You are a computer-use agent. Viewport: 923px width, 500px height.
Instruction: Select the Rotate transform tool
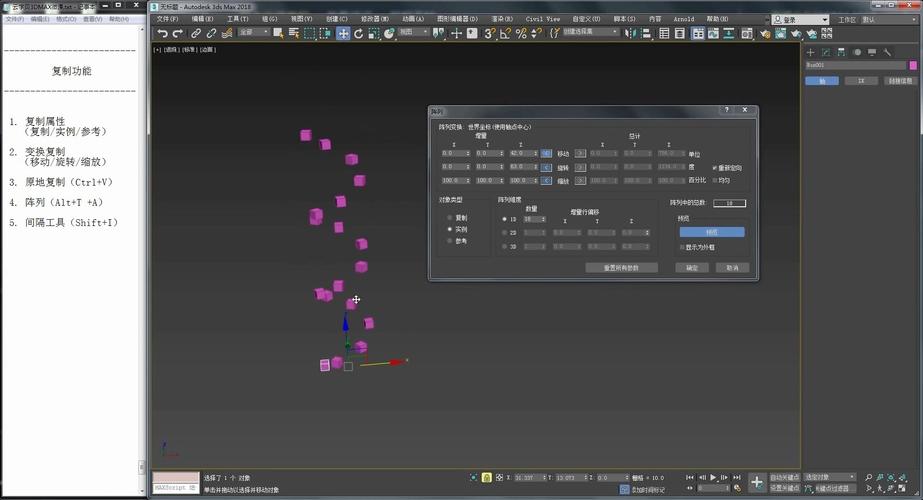pos(358,33)
